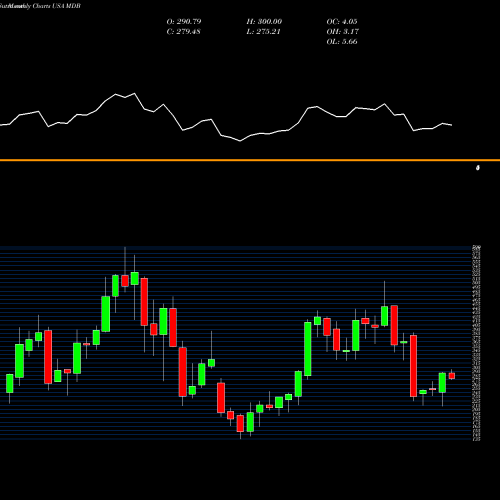The height and width of the screenshot is (500, 500).
Task: Click the 'OH: 3.17' reading
Action: click(x=342, y=32)
